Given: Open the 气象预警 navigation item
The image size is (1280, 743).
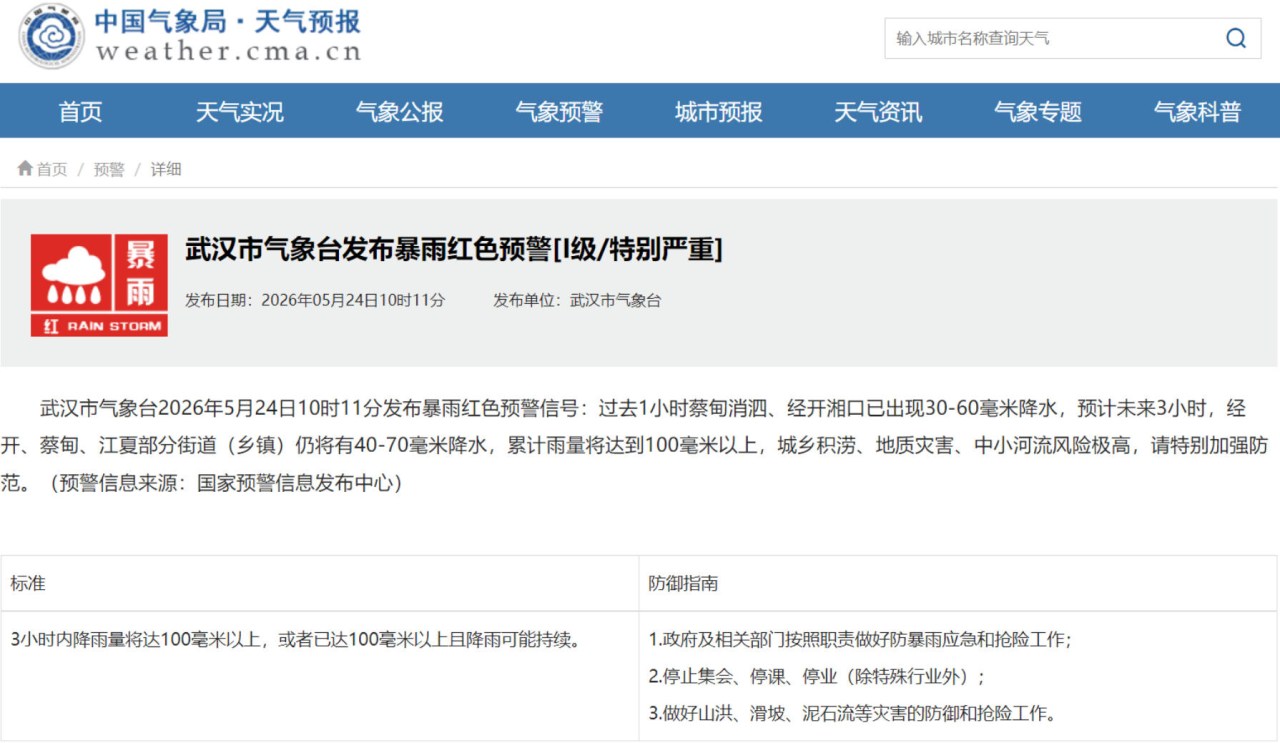Looking at the screenshot, I should coord(559,112).
